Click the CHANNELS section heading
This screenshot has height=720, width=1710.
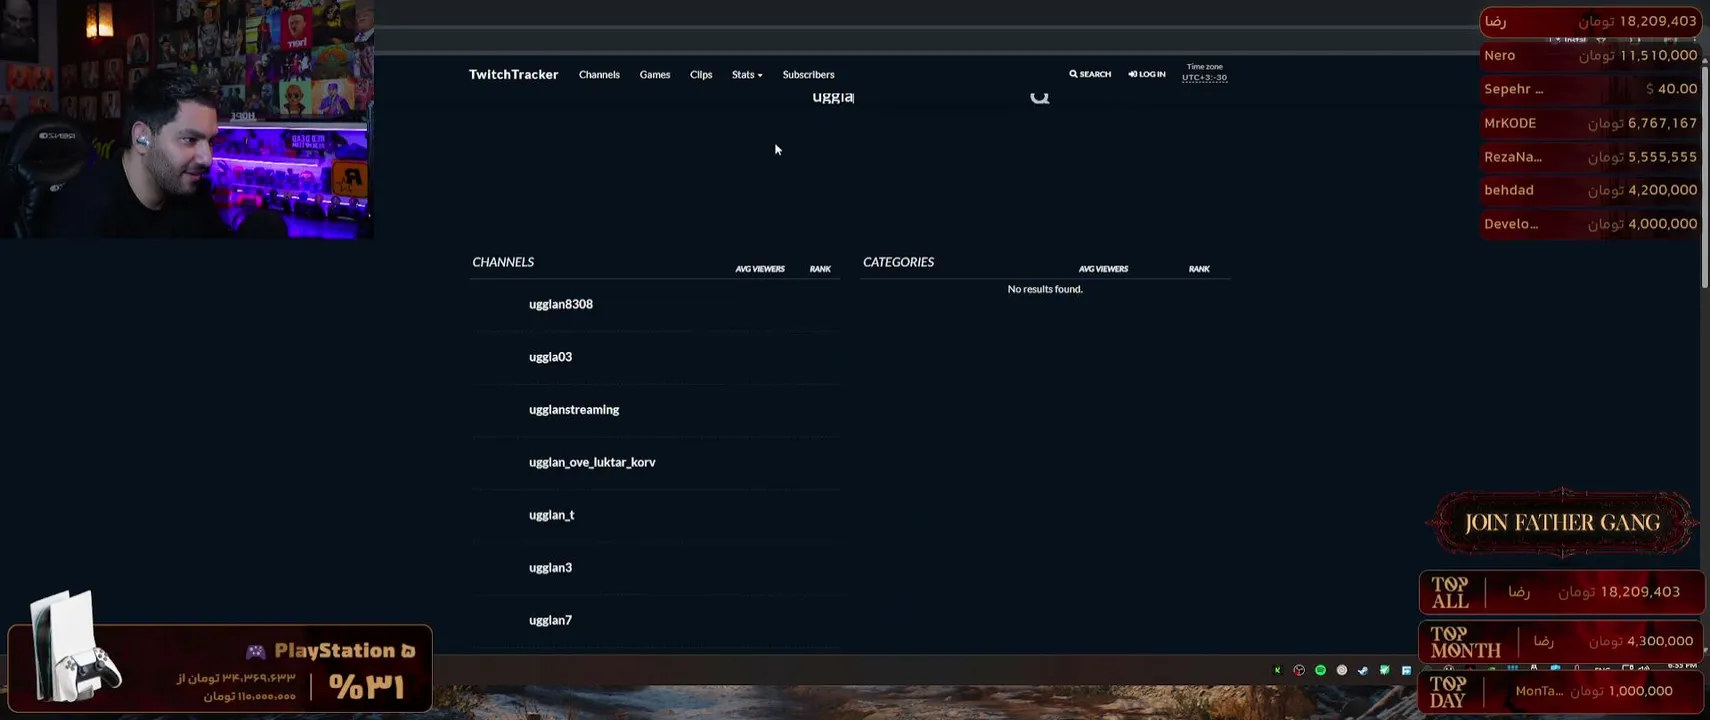tap(503, 262)
